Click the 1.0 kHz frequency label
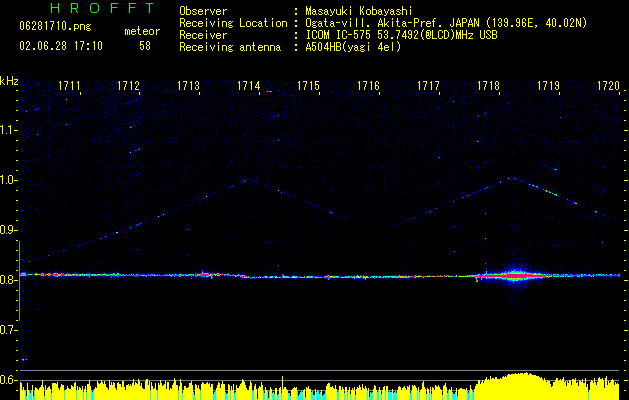Screen dimensions: 629x400 [x=8, y=180]
